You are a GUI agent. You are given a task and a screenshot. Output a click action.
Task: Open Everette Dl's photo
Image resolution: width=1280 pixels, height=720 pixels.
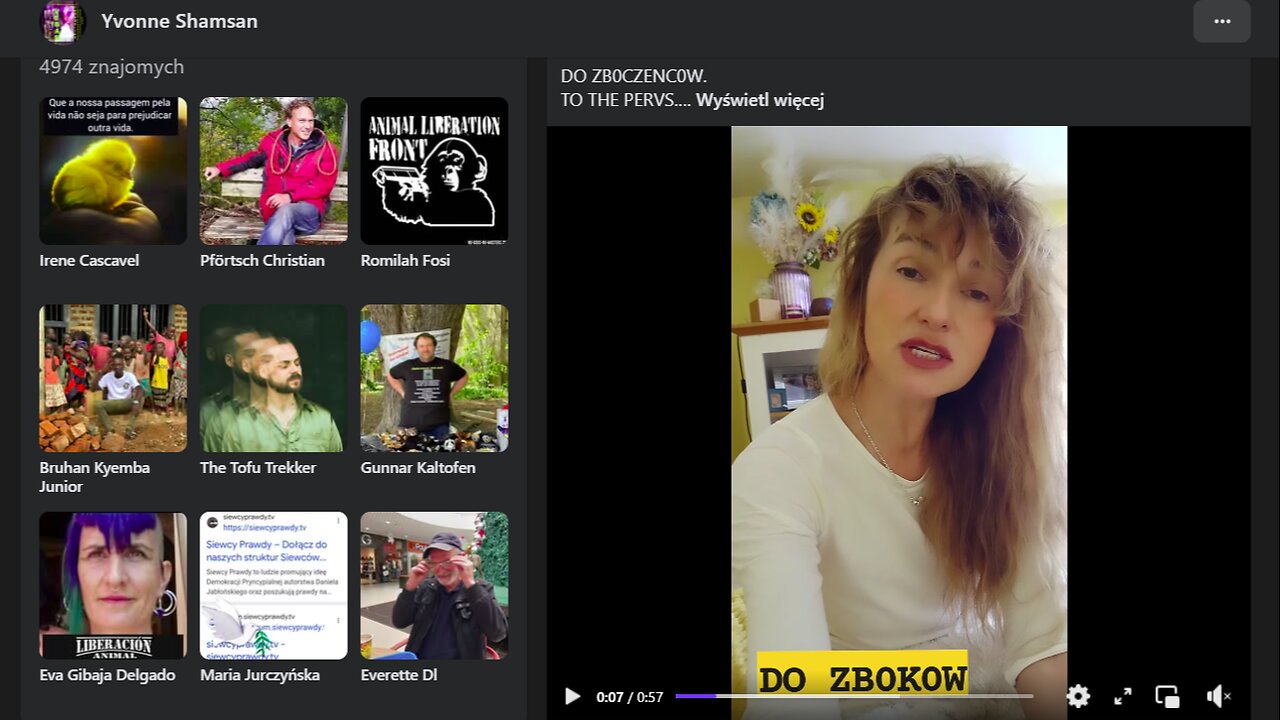434,586
